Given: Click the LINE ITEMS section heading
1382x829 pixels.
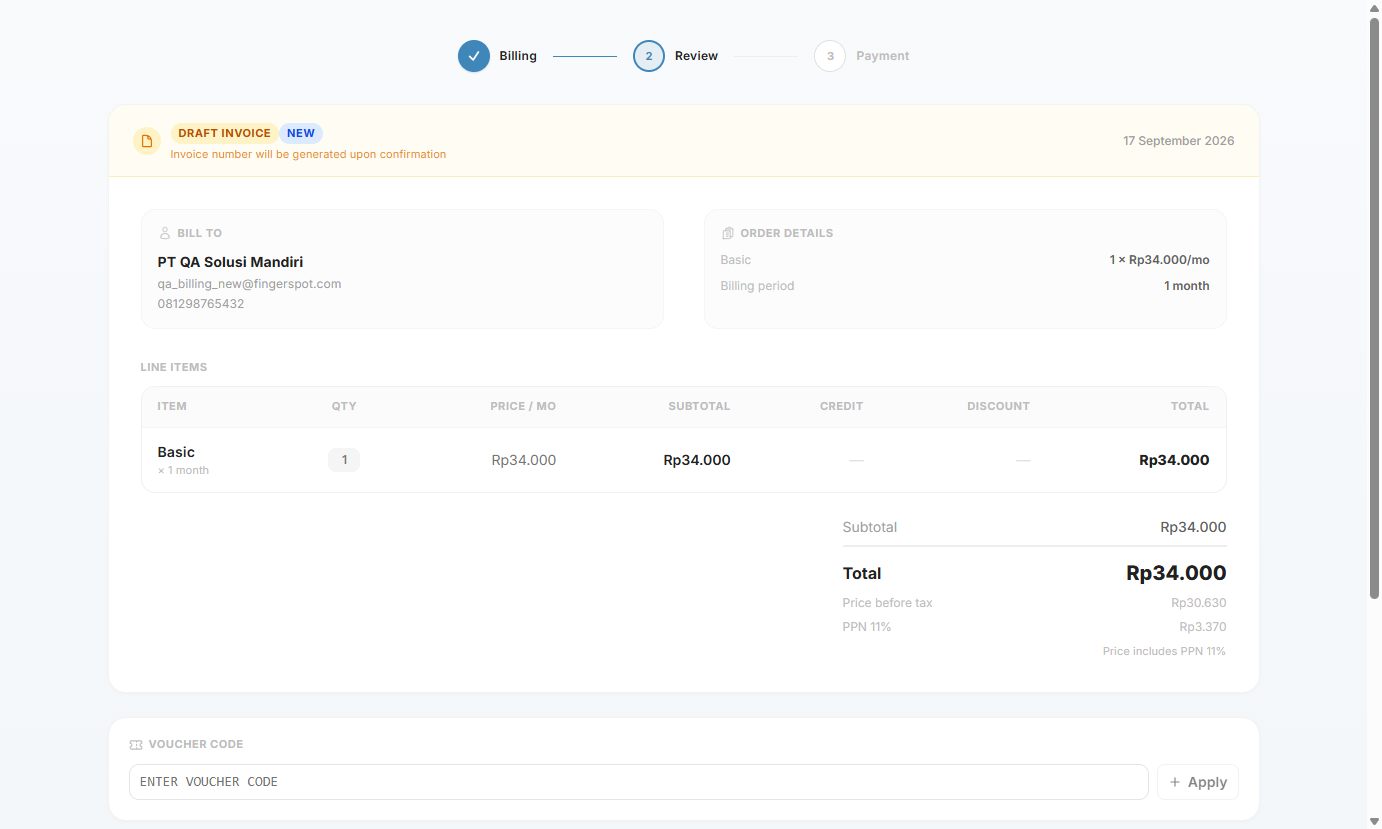Looking at the screenshot, I should coord(174,367).
